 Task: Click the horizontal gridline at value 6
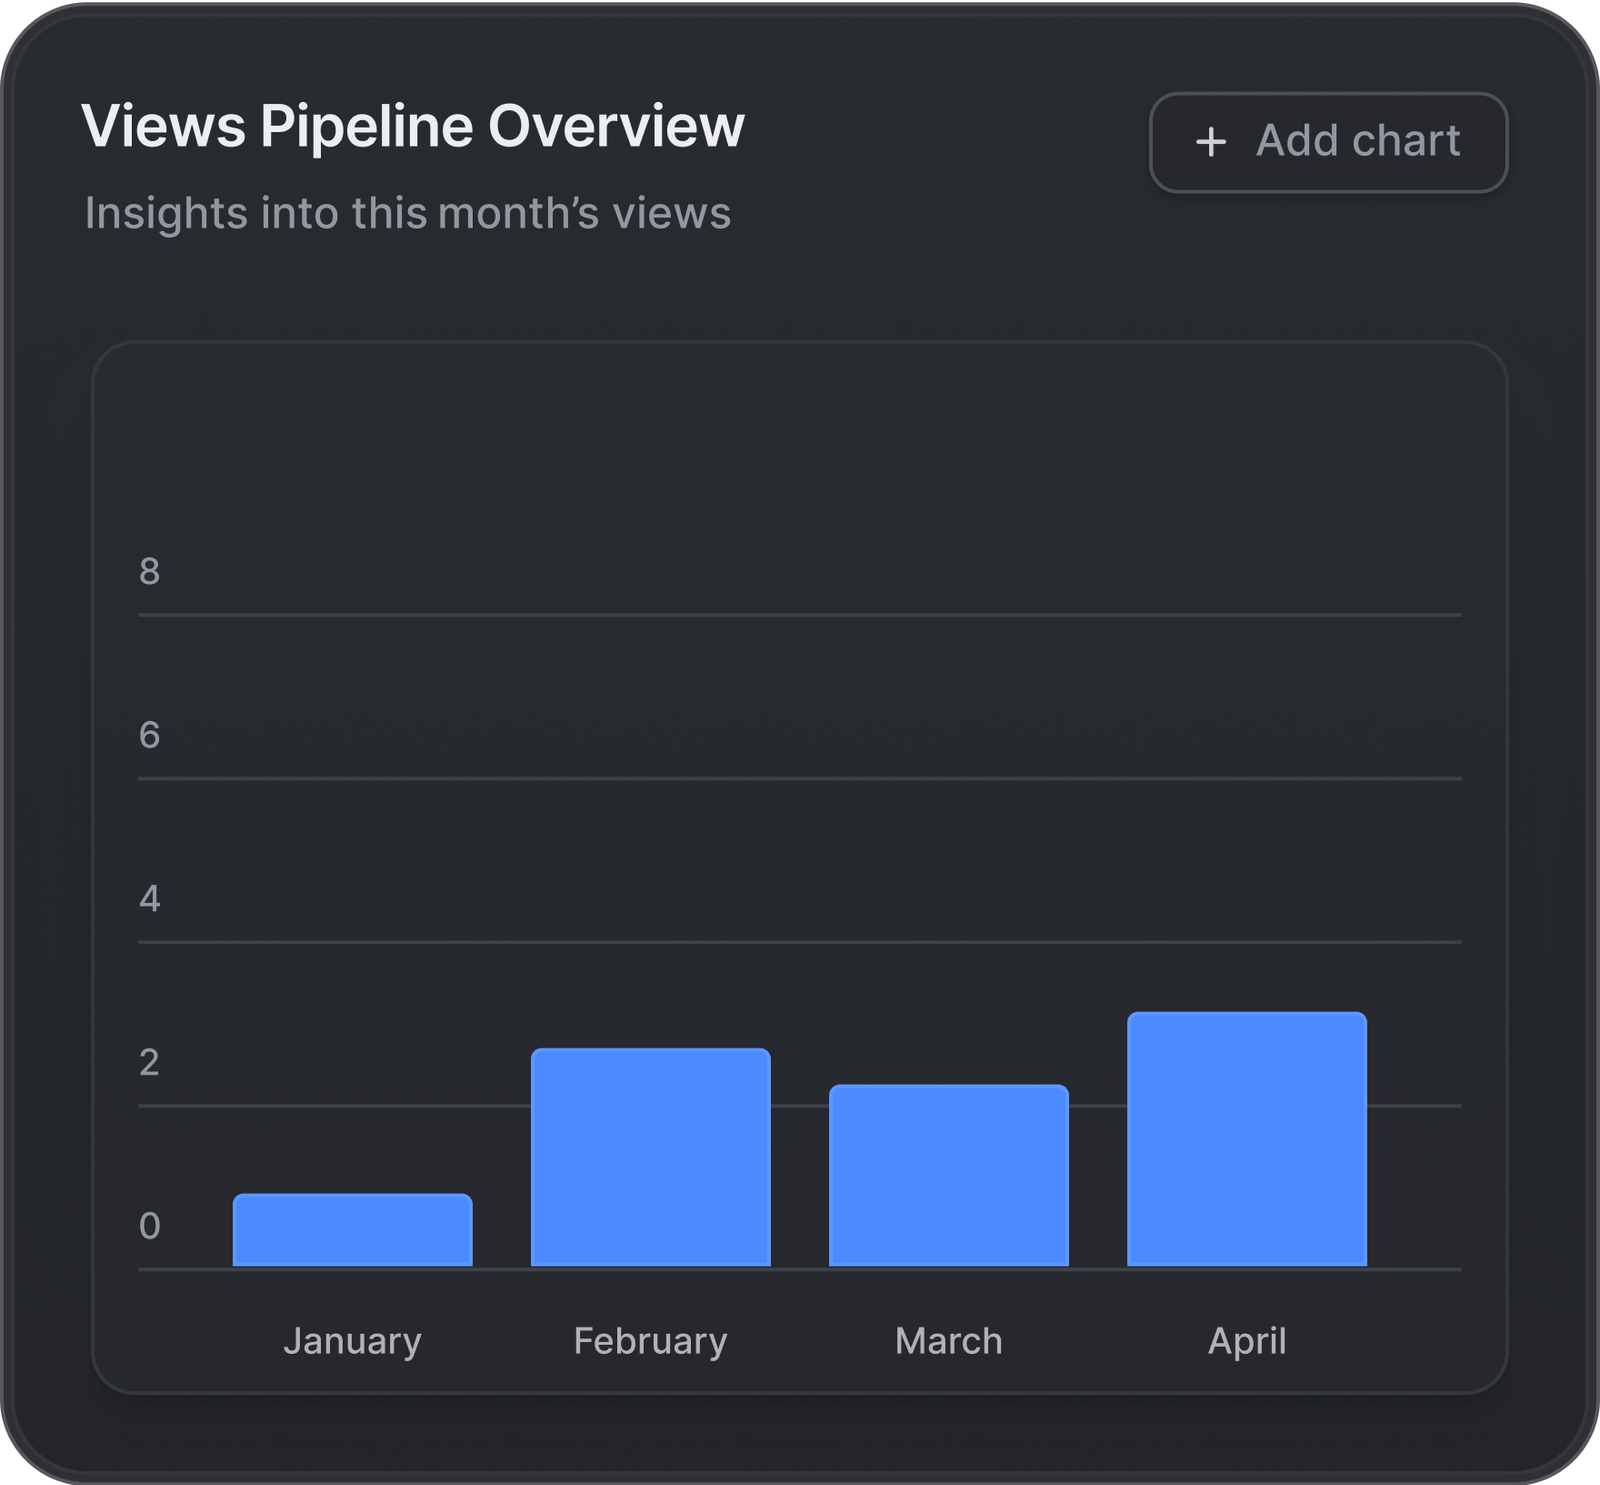click(800, 778)
